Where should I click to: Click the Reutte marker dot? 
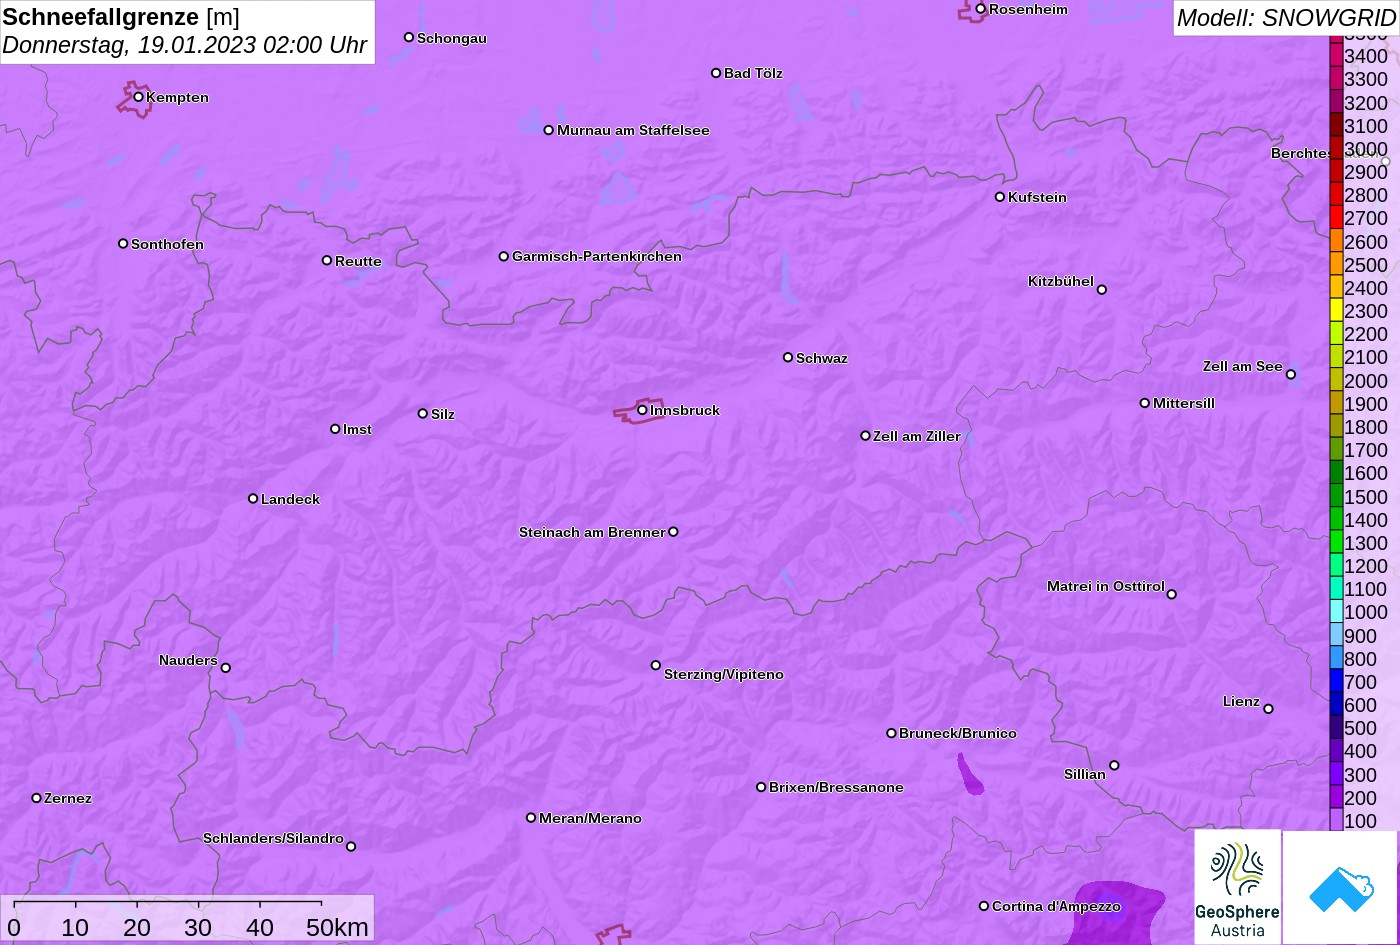pyautogui.click(x=327, y=261)
